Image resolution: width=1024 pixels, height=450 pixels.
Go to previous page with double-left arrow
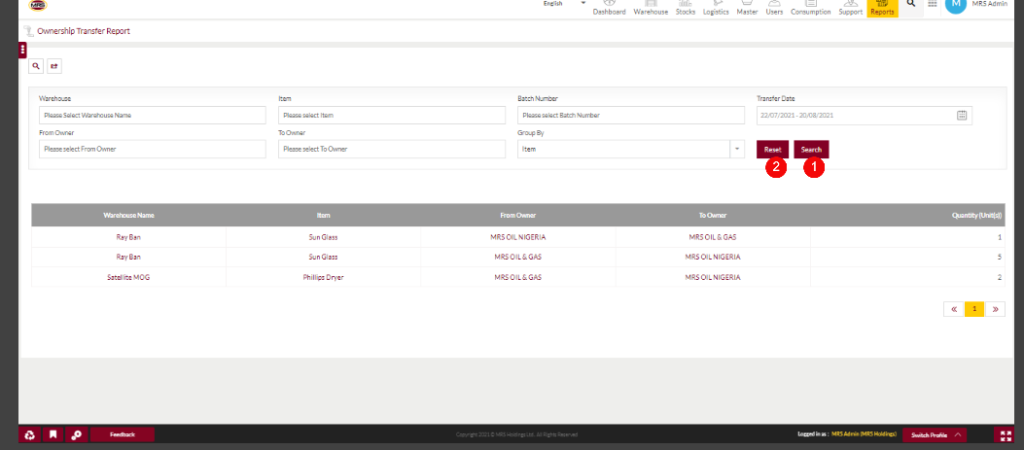(x=954, y=310)
